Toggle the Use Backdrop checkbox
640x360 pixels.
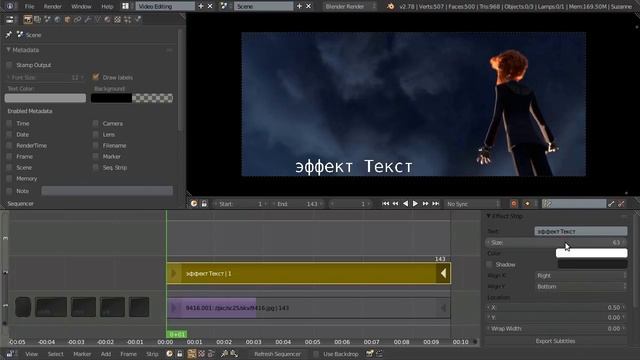[x=316, y=354]
